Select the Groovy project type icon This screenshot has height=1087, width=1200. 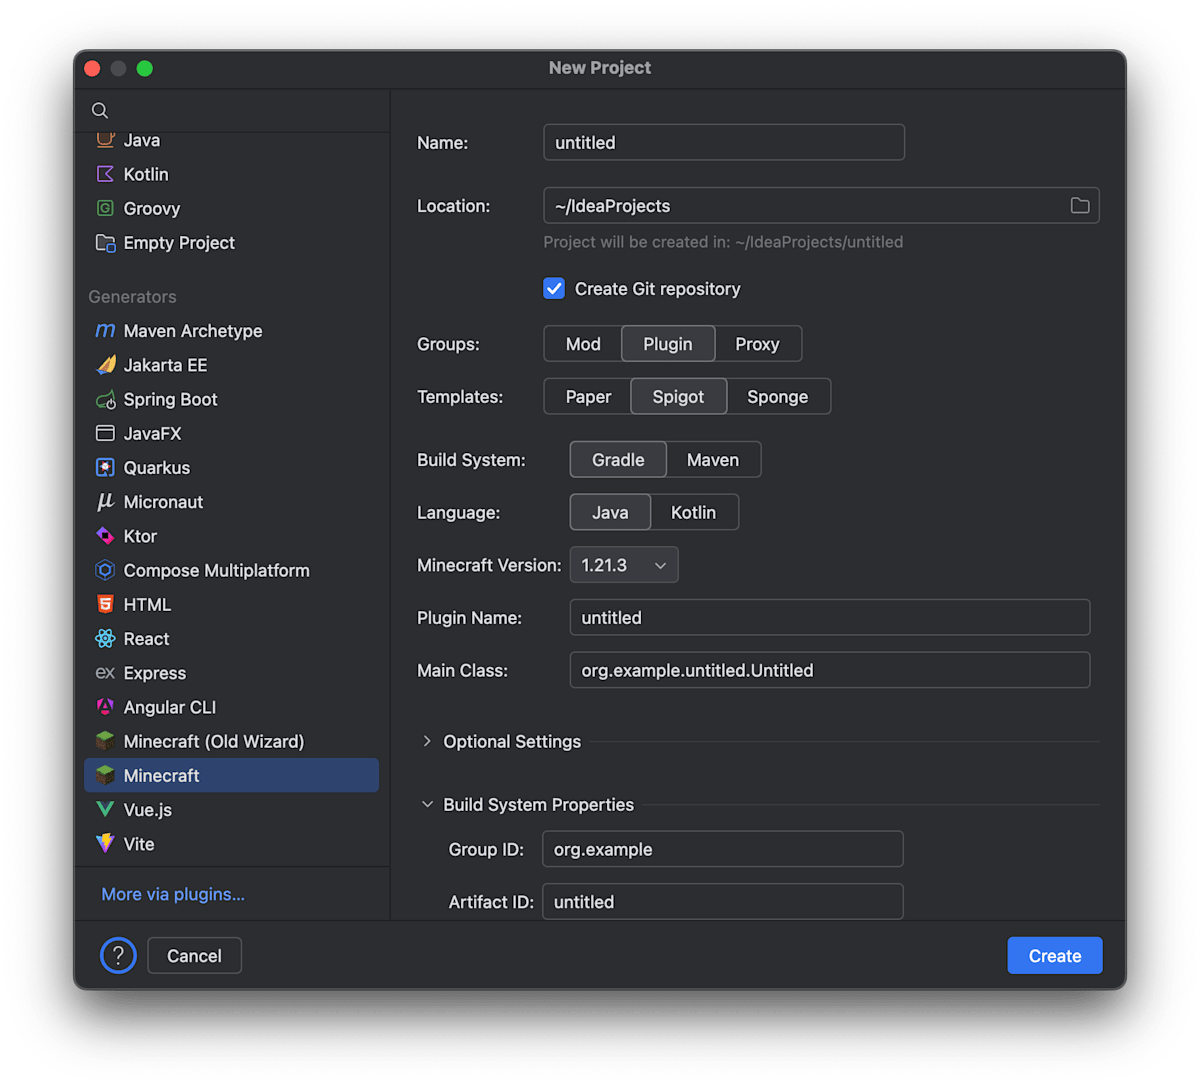pos(105,208)
